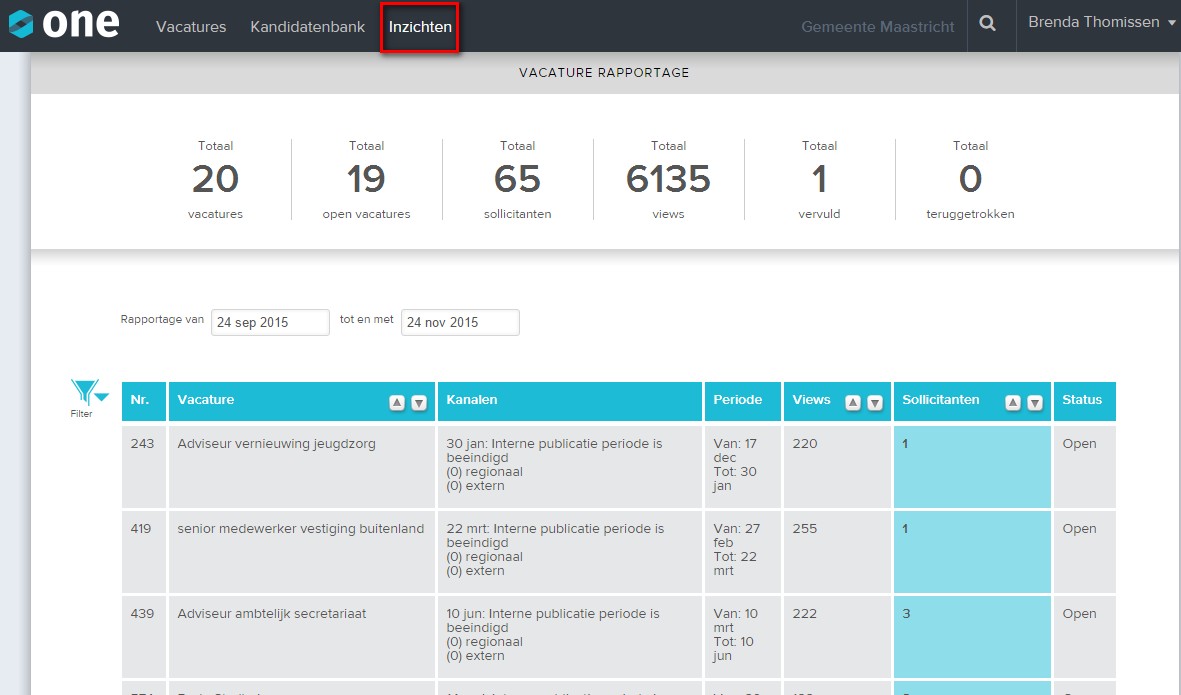The image size is (1181, 695).
Task: Open the Vacatures menu item
Action: pos(191,27)
